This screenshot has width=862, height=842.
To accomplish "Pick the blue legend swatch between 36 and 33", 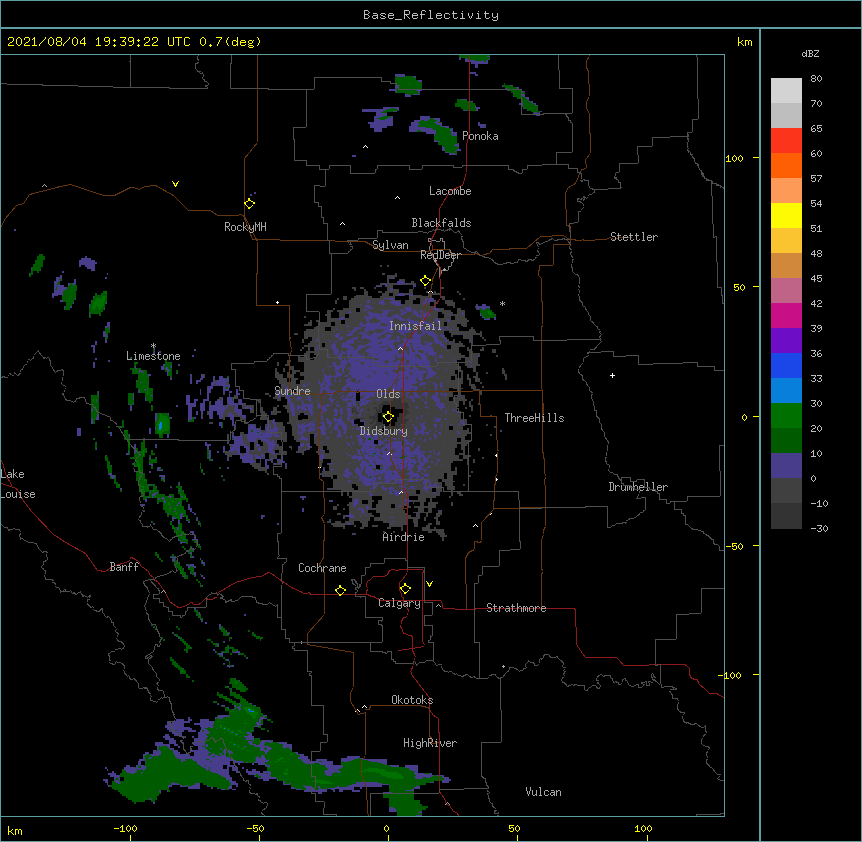I will pos(786,365).
